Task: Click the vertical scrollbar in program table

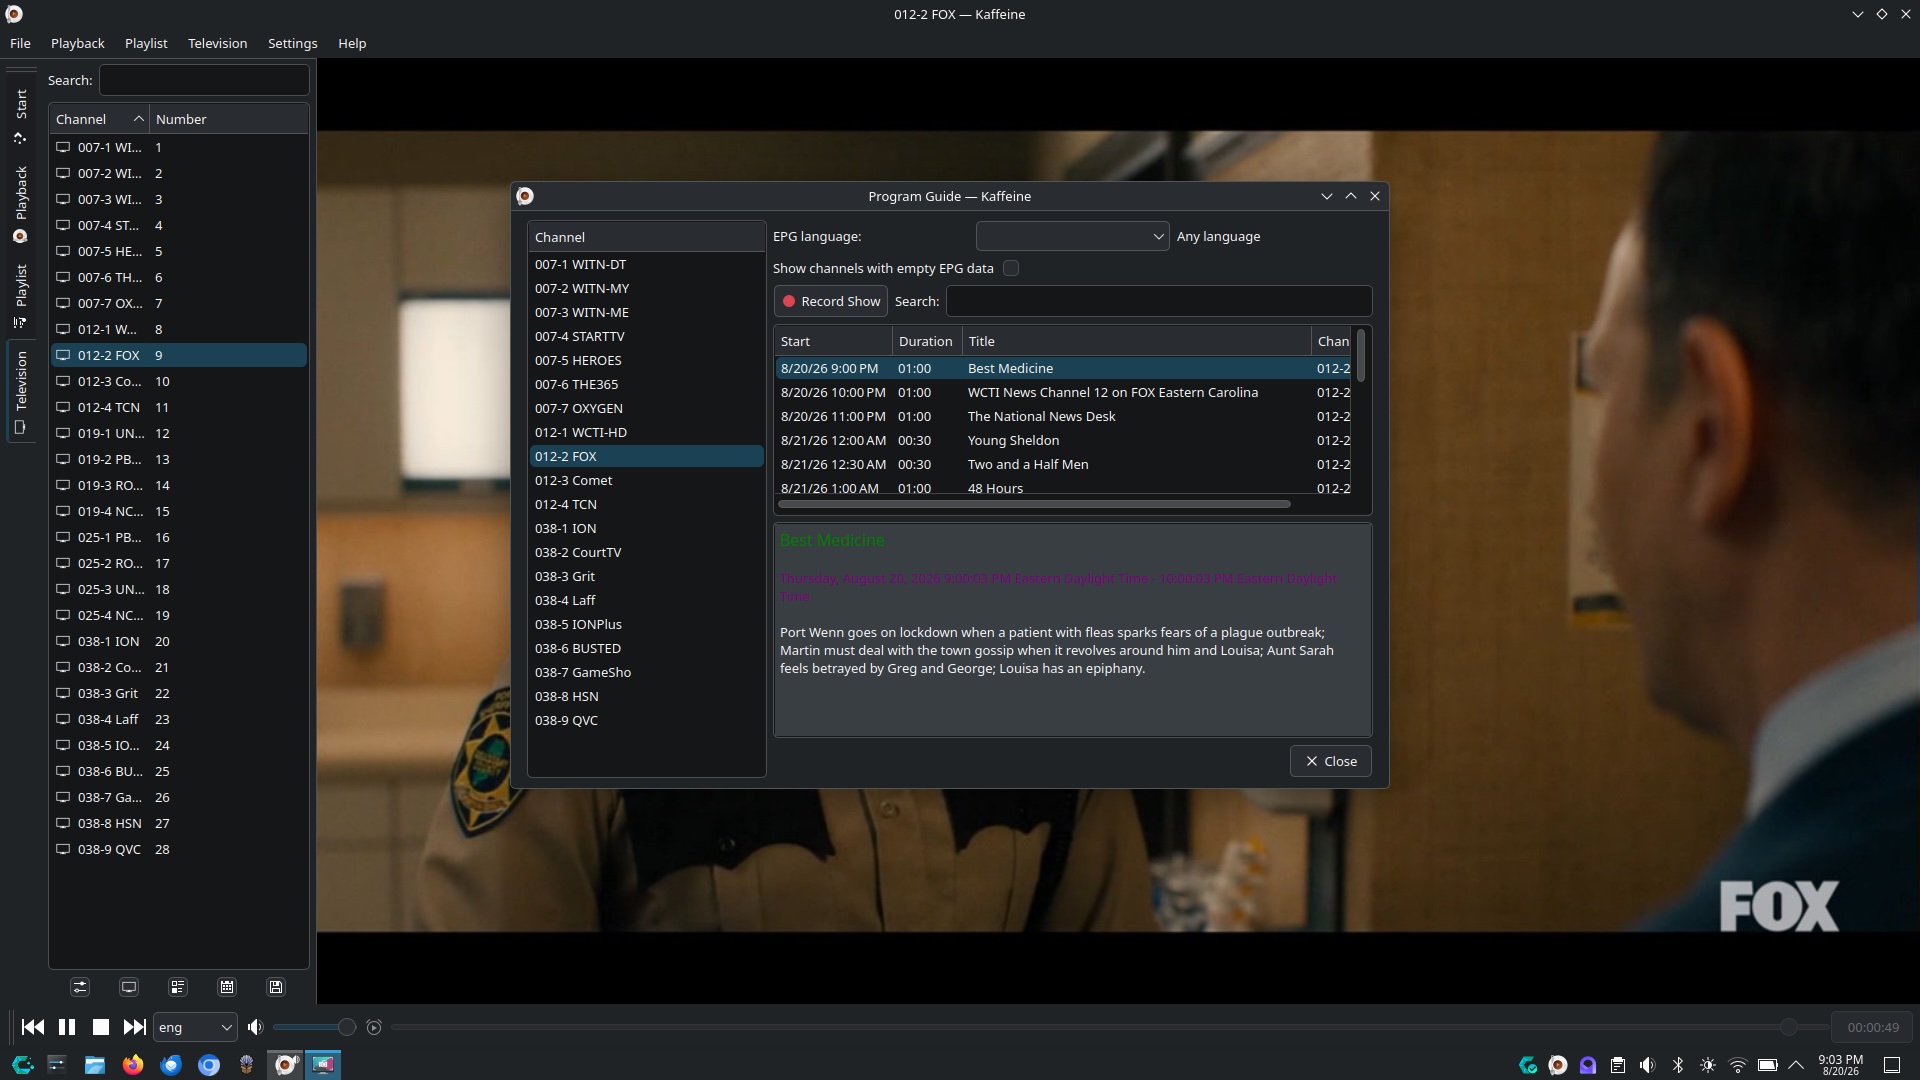Action: tap(1360, 355)
